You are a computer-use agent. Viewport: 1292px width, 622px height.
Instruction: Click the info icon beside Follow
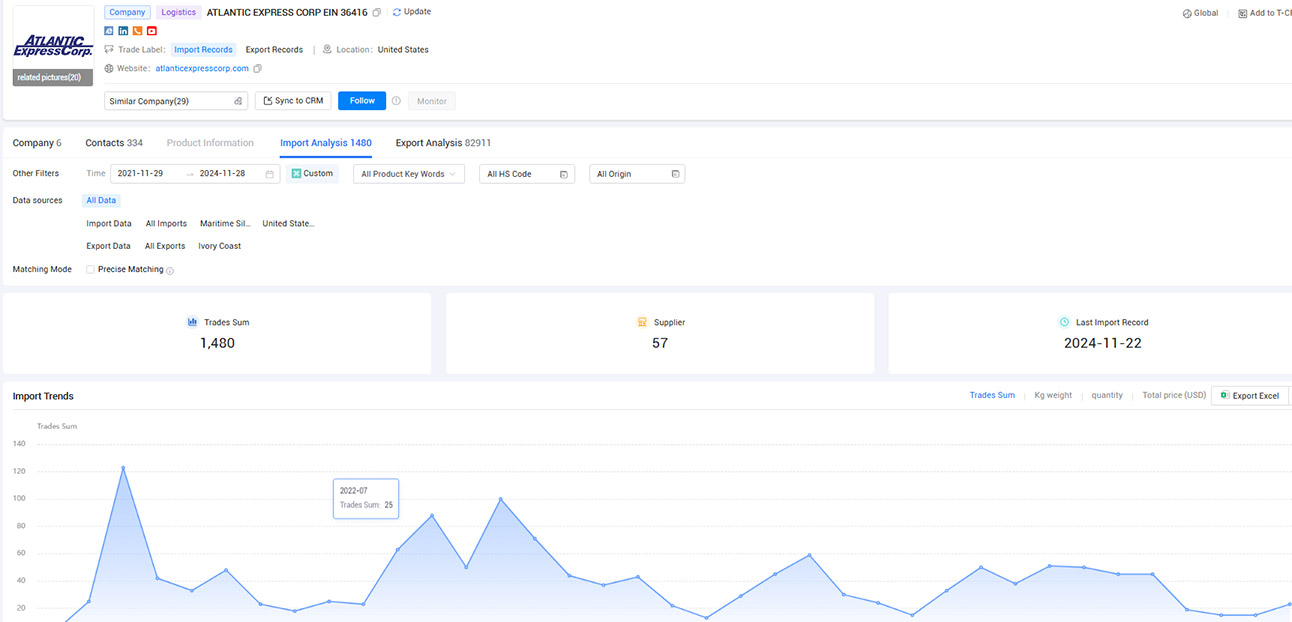396,101
